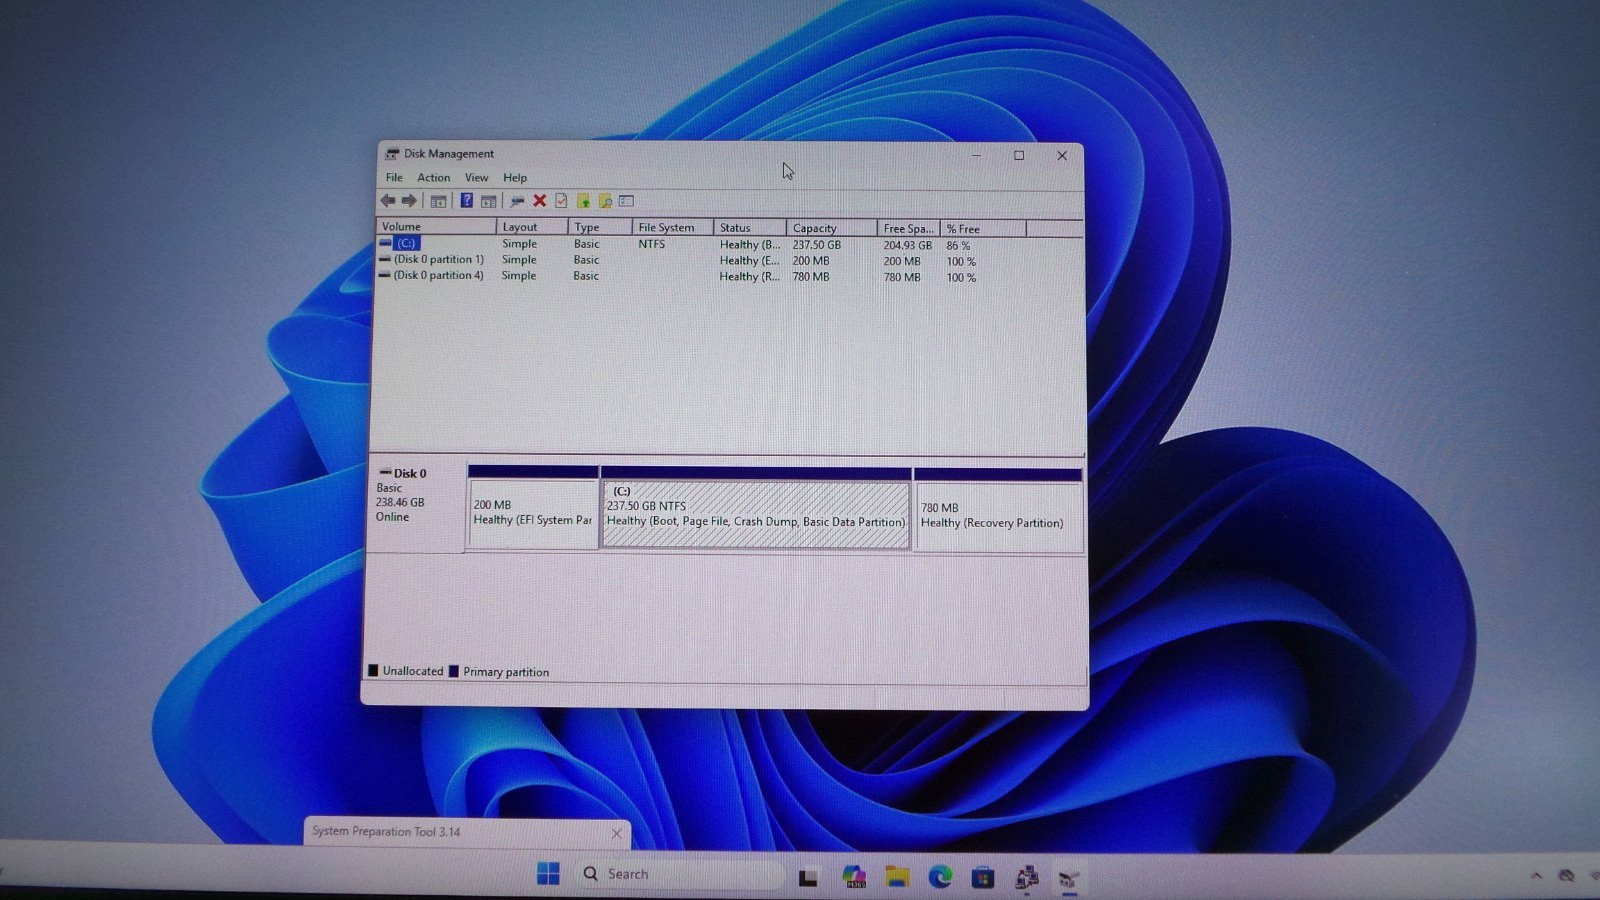Maximize the Disk Management window
The height and width of the screenshot is (900, 1600).
1019,155
